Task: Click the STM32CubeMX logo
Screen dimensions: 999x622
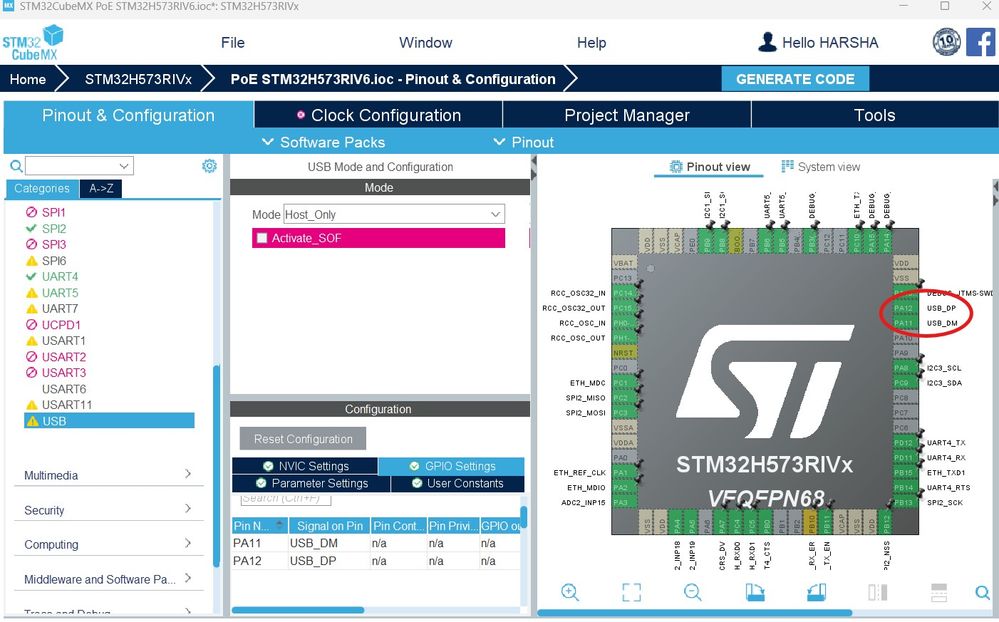Action: 33,42
